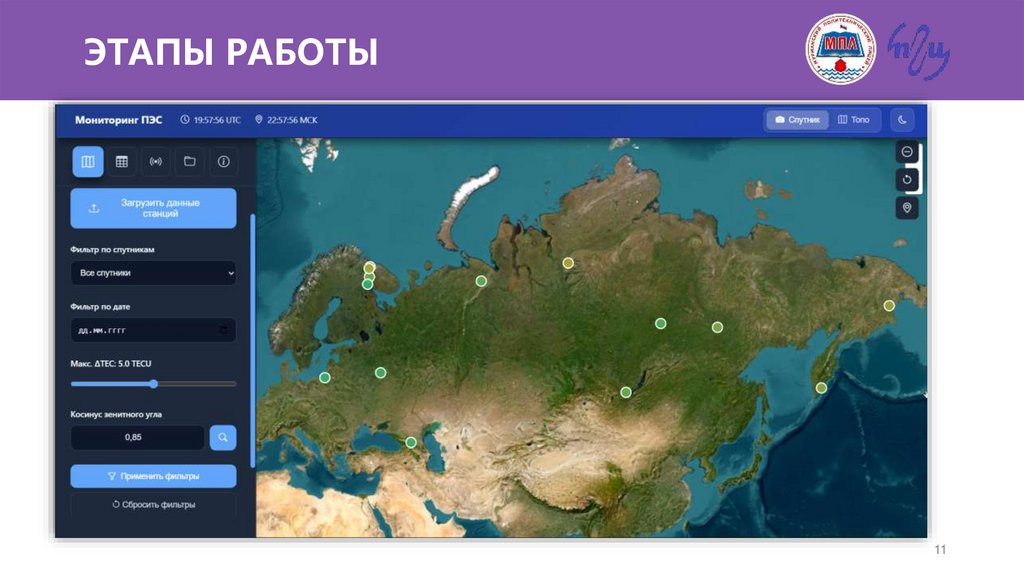The height and width of the screenshot is (574, 1024).
Task: Switch to the map view tab
Action: coord(88,161)
